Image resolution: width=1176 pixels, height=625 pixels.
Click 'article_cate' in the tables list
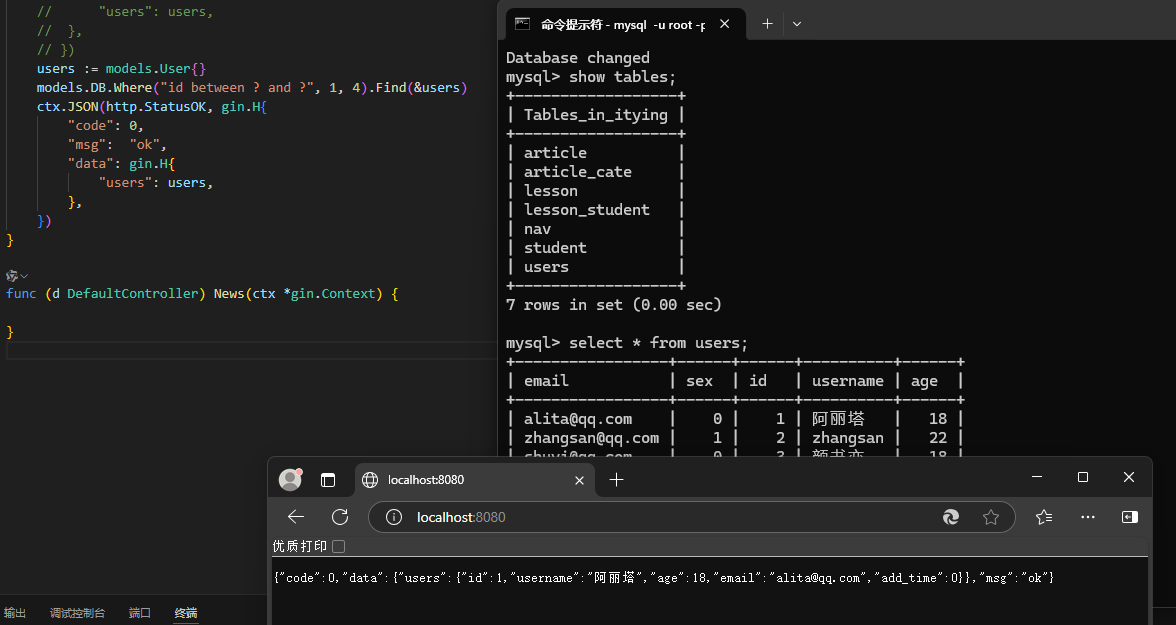pos(578,172)
